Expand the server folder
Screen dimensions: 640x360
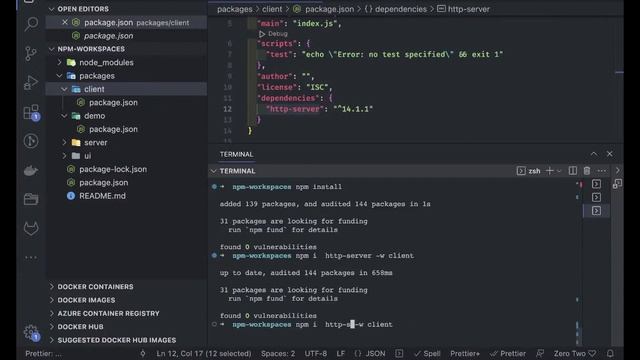(x=64, y=142)
